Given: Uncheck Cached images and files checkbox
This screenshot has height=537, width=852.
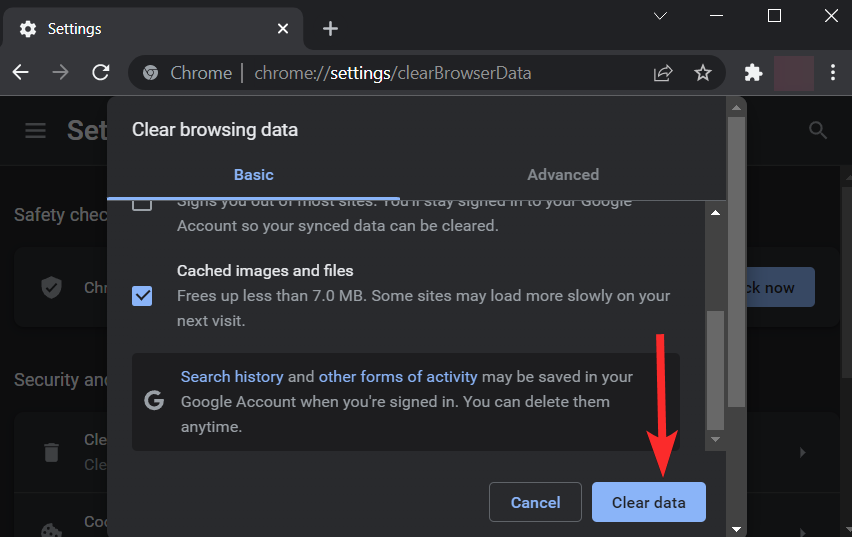Looking at the screenshot, I should [x=142, y=295].
